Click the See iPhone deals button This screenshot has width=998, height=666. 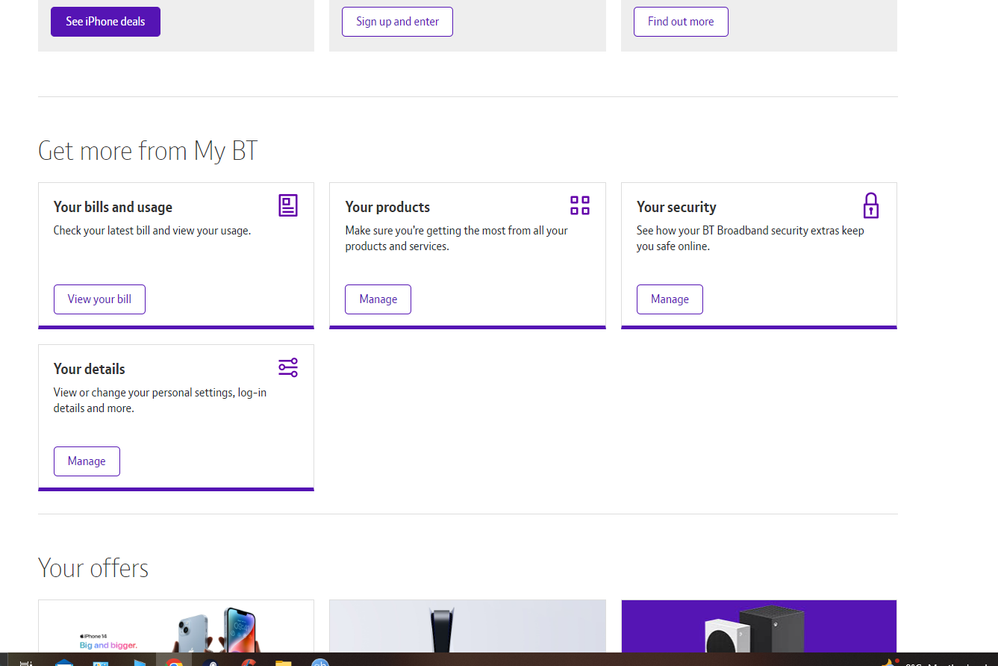click(x=105, y=21)
